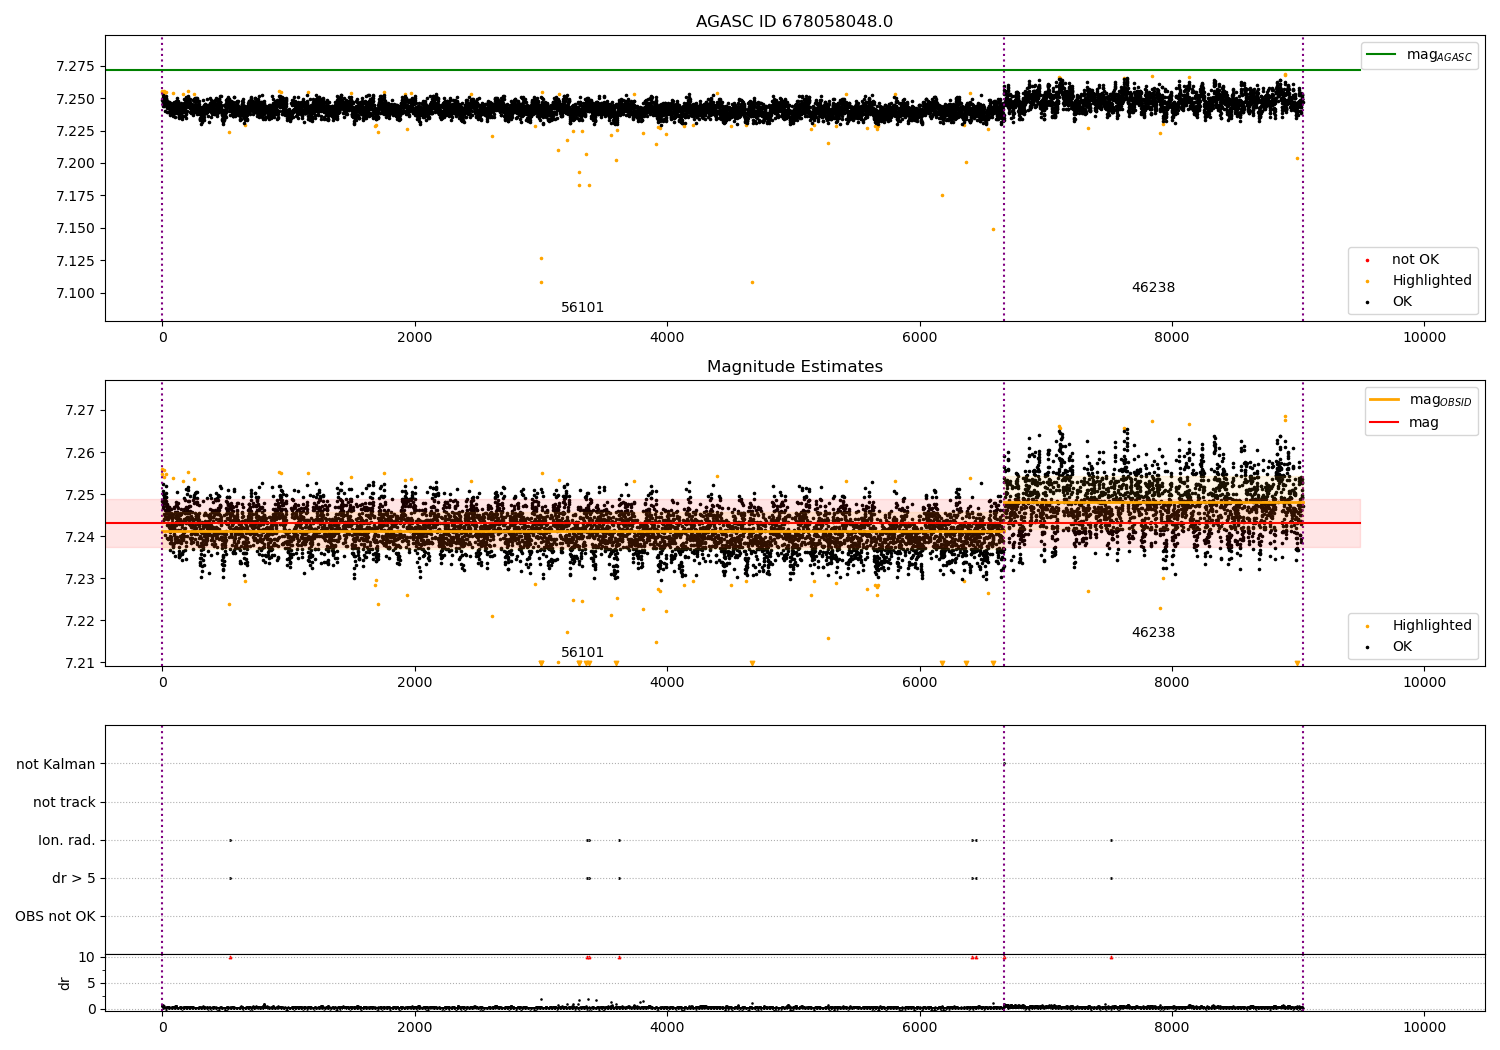The height and width of the screenshot is (1050, 1500).
Task: Click the "7.200" y-axis tick in top plot
Action: tap(76, 164)
